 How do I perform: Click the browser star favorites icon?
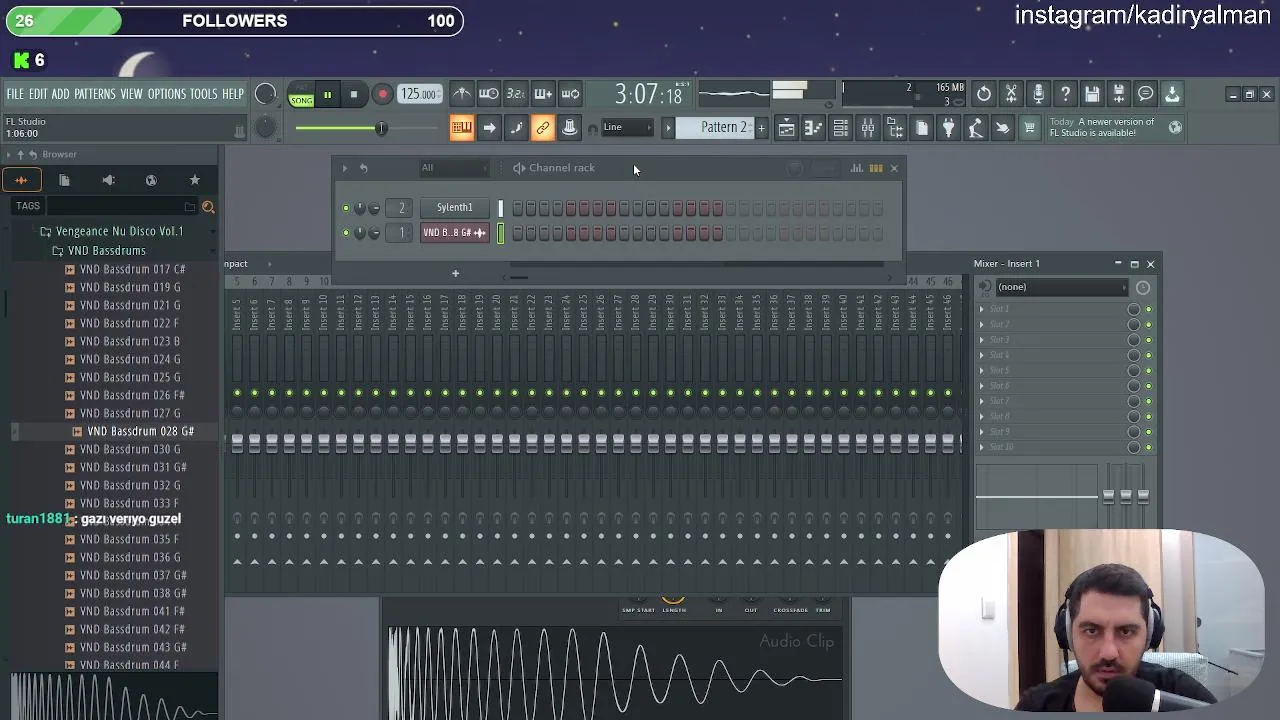(x=195, y=180)
